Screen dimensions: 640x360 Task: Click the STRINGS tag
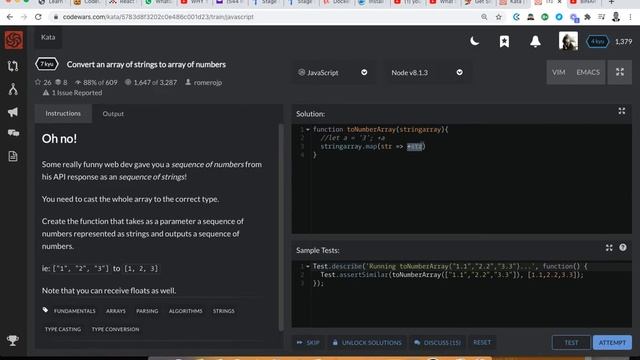(x=224, y=311)
